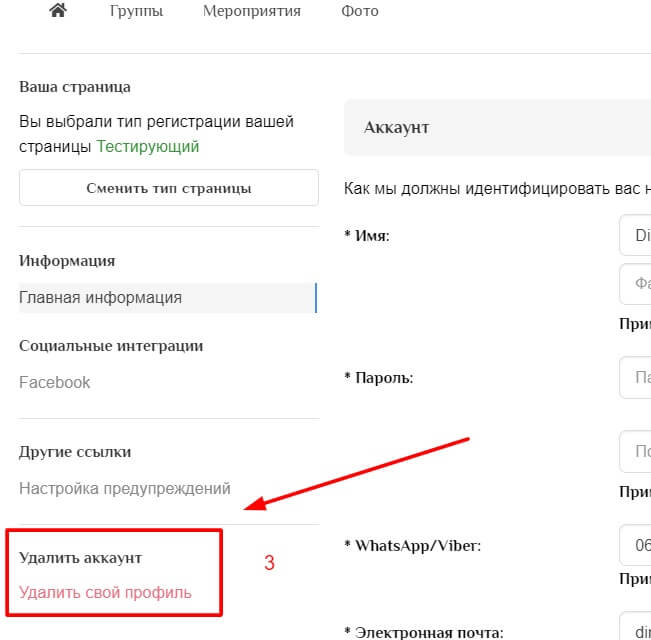Select Главная информация in the sidebar
651x640 pixels.
168,298
